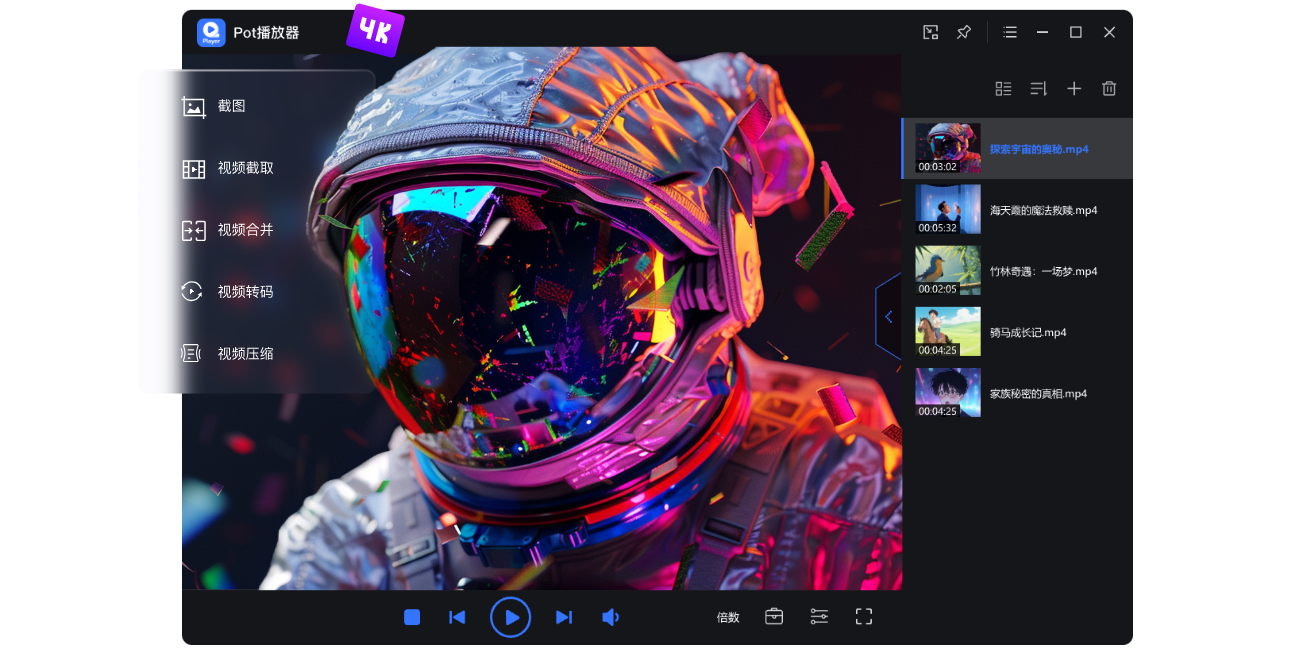Screen dimensions: 1300x650
Task: Delete playlist items with the trash icon
Action: coord(1109,89)
